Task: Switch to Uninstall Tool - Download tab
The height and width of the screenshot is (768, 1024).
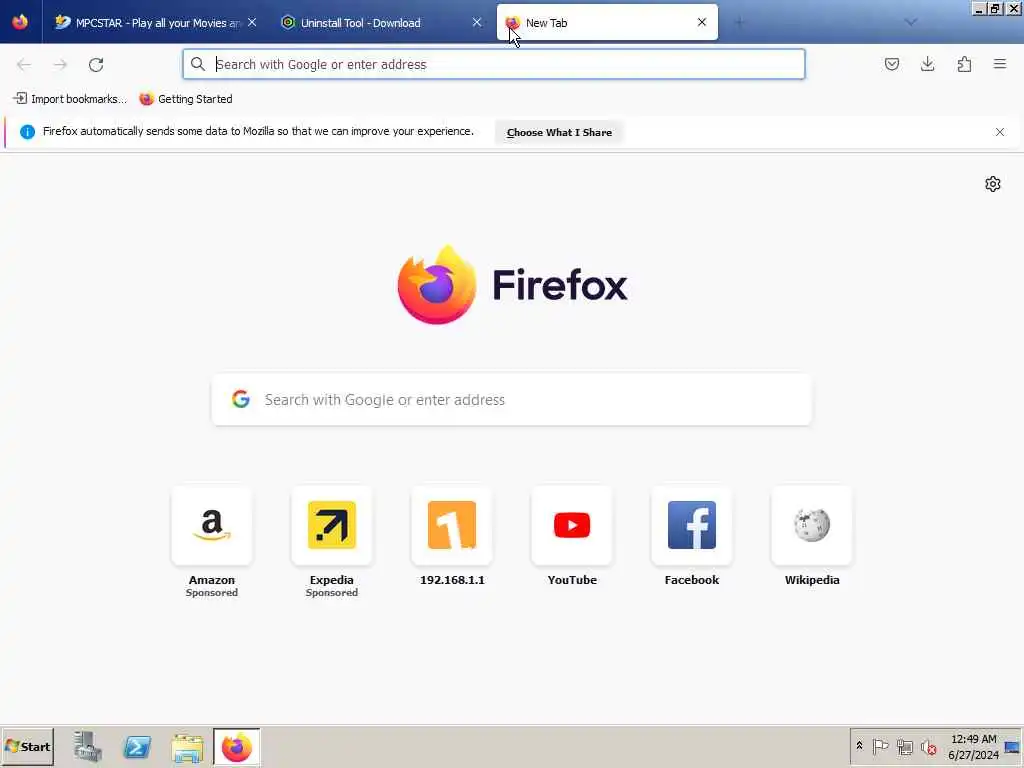Action: point(381,23)
